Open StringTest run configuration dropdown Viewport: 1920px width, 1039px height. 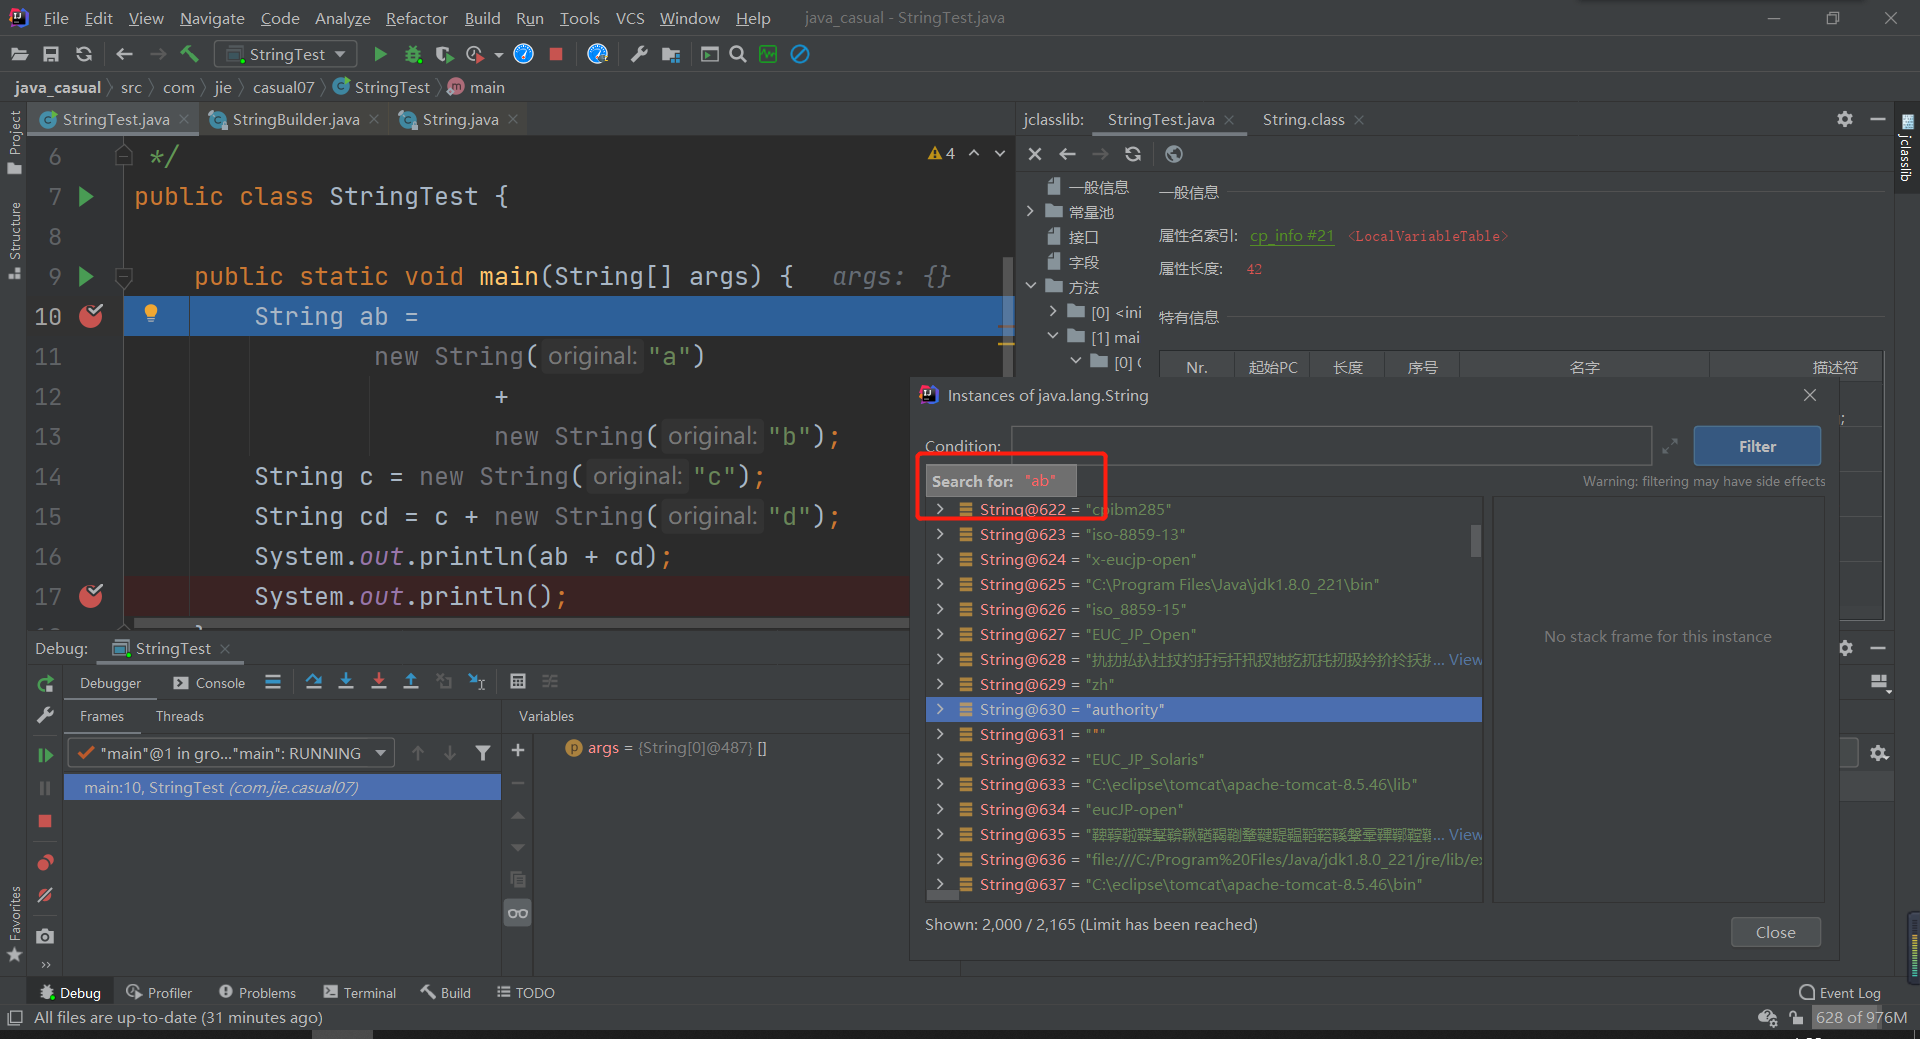point(286,54)
